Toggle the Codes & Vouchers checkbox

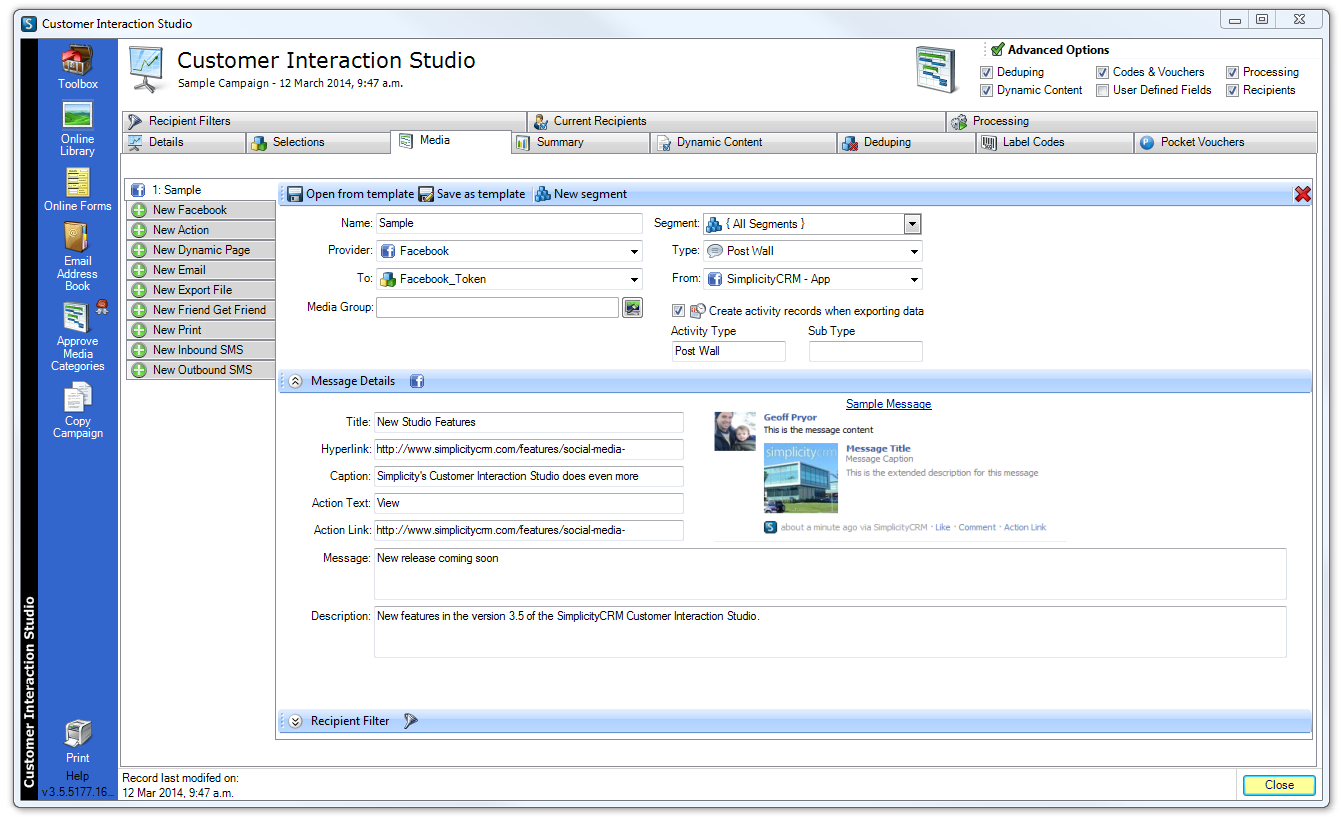point(1102,72)
